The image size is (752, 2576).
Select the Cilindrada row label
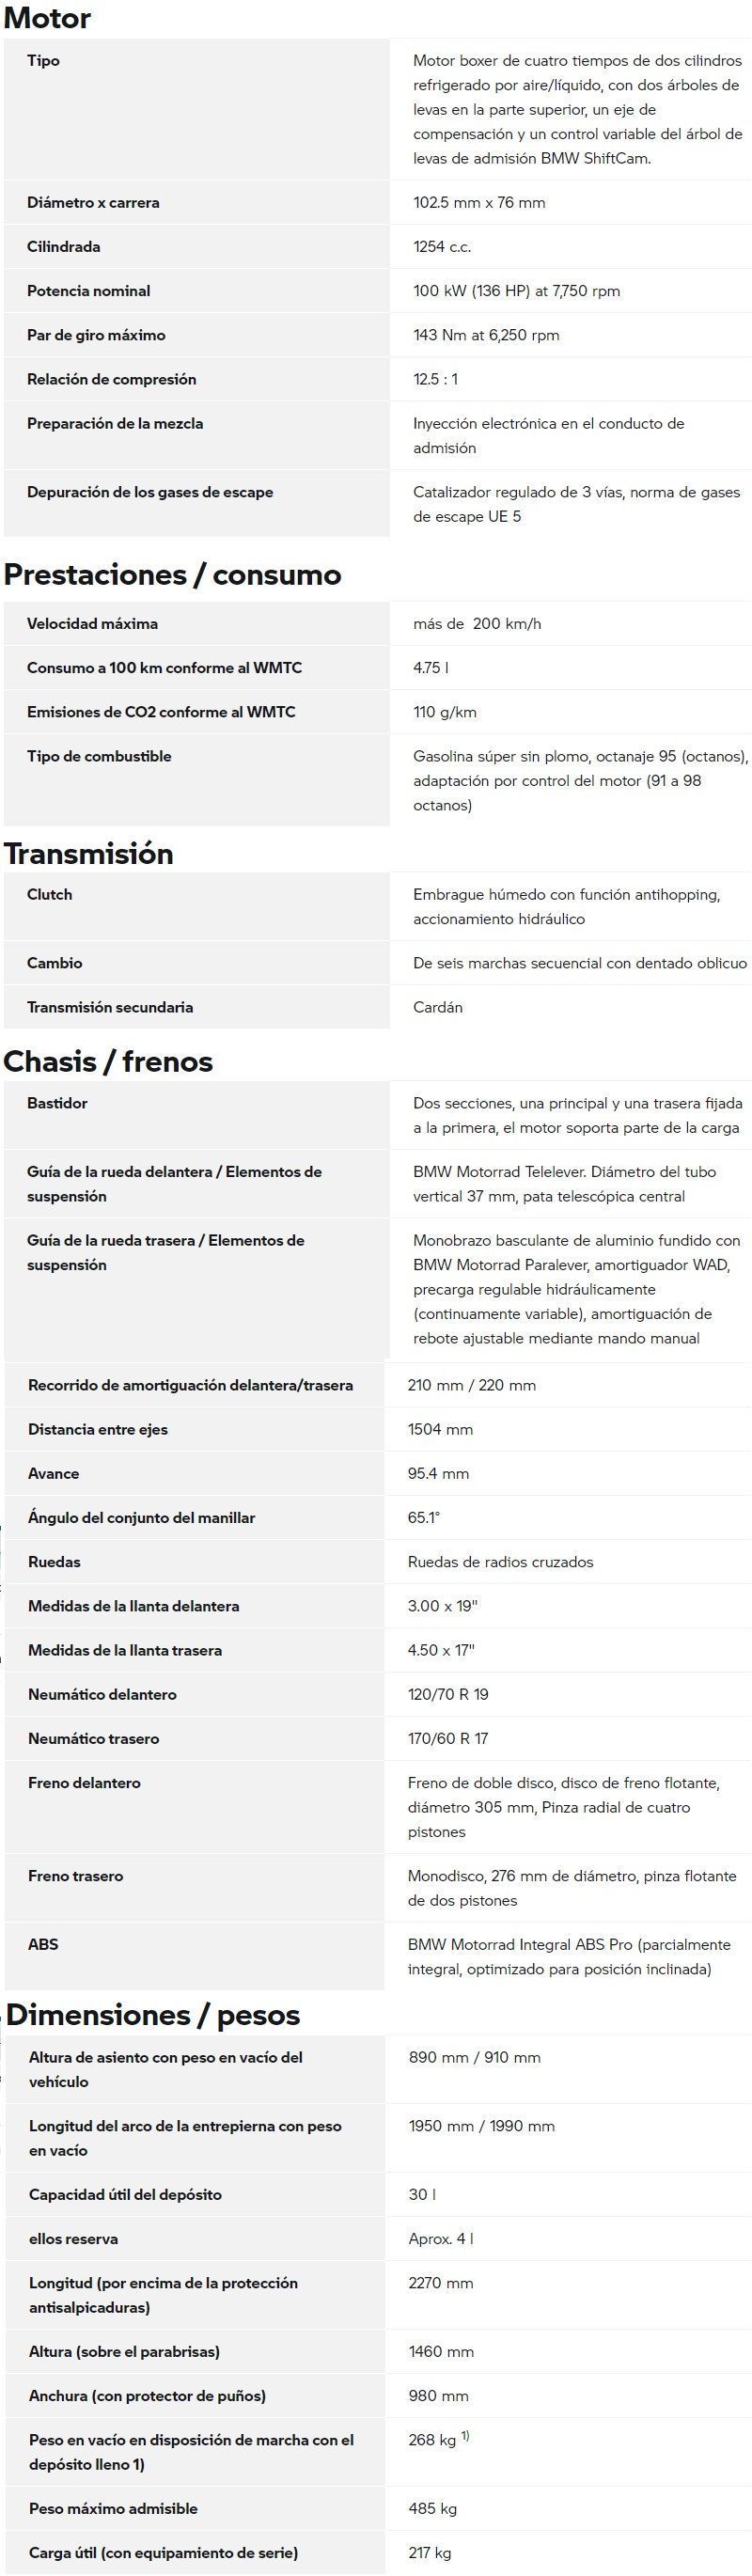(x=63, y=247)
